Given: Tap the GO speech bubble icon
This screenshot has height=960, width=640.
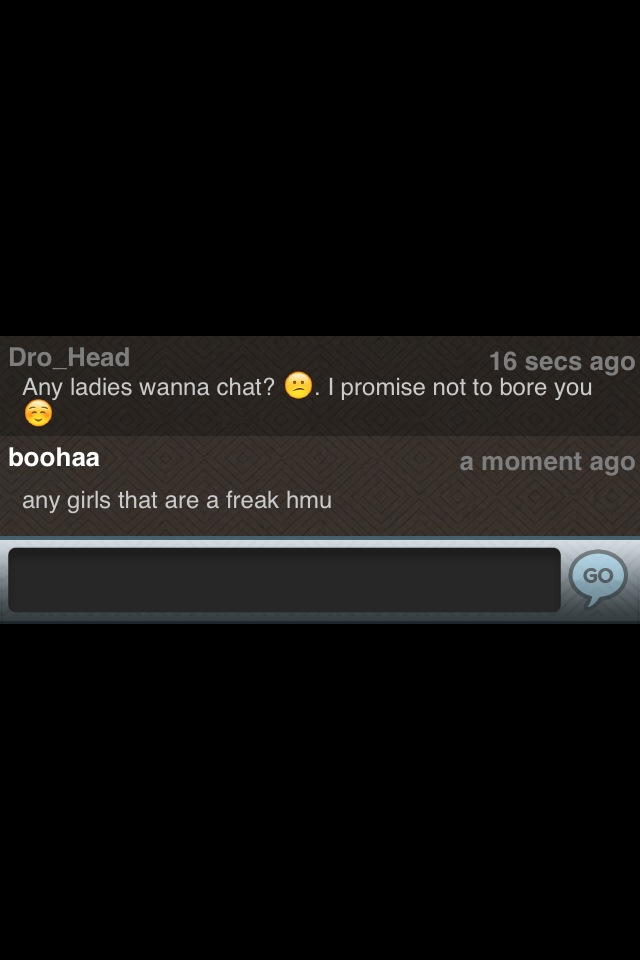Looking at the screenshot, I should tap(598, 576).
